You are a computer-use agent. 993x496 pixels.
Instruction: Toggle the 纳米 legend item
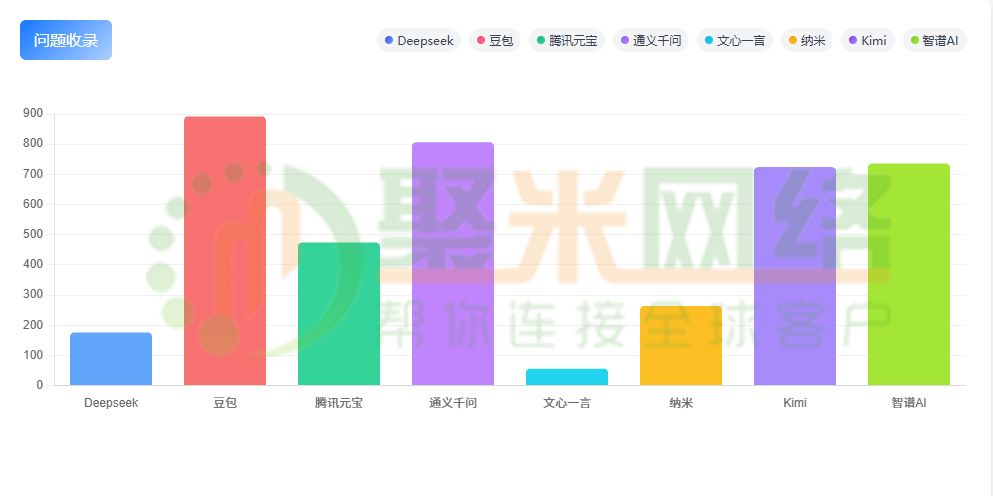pyautogui.click(x=807, y=41)
